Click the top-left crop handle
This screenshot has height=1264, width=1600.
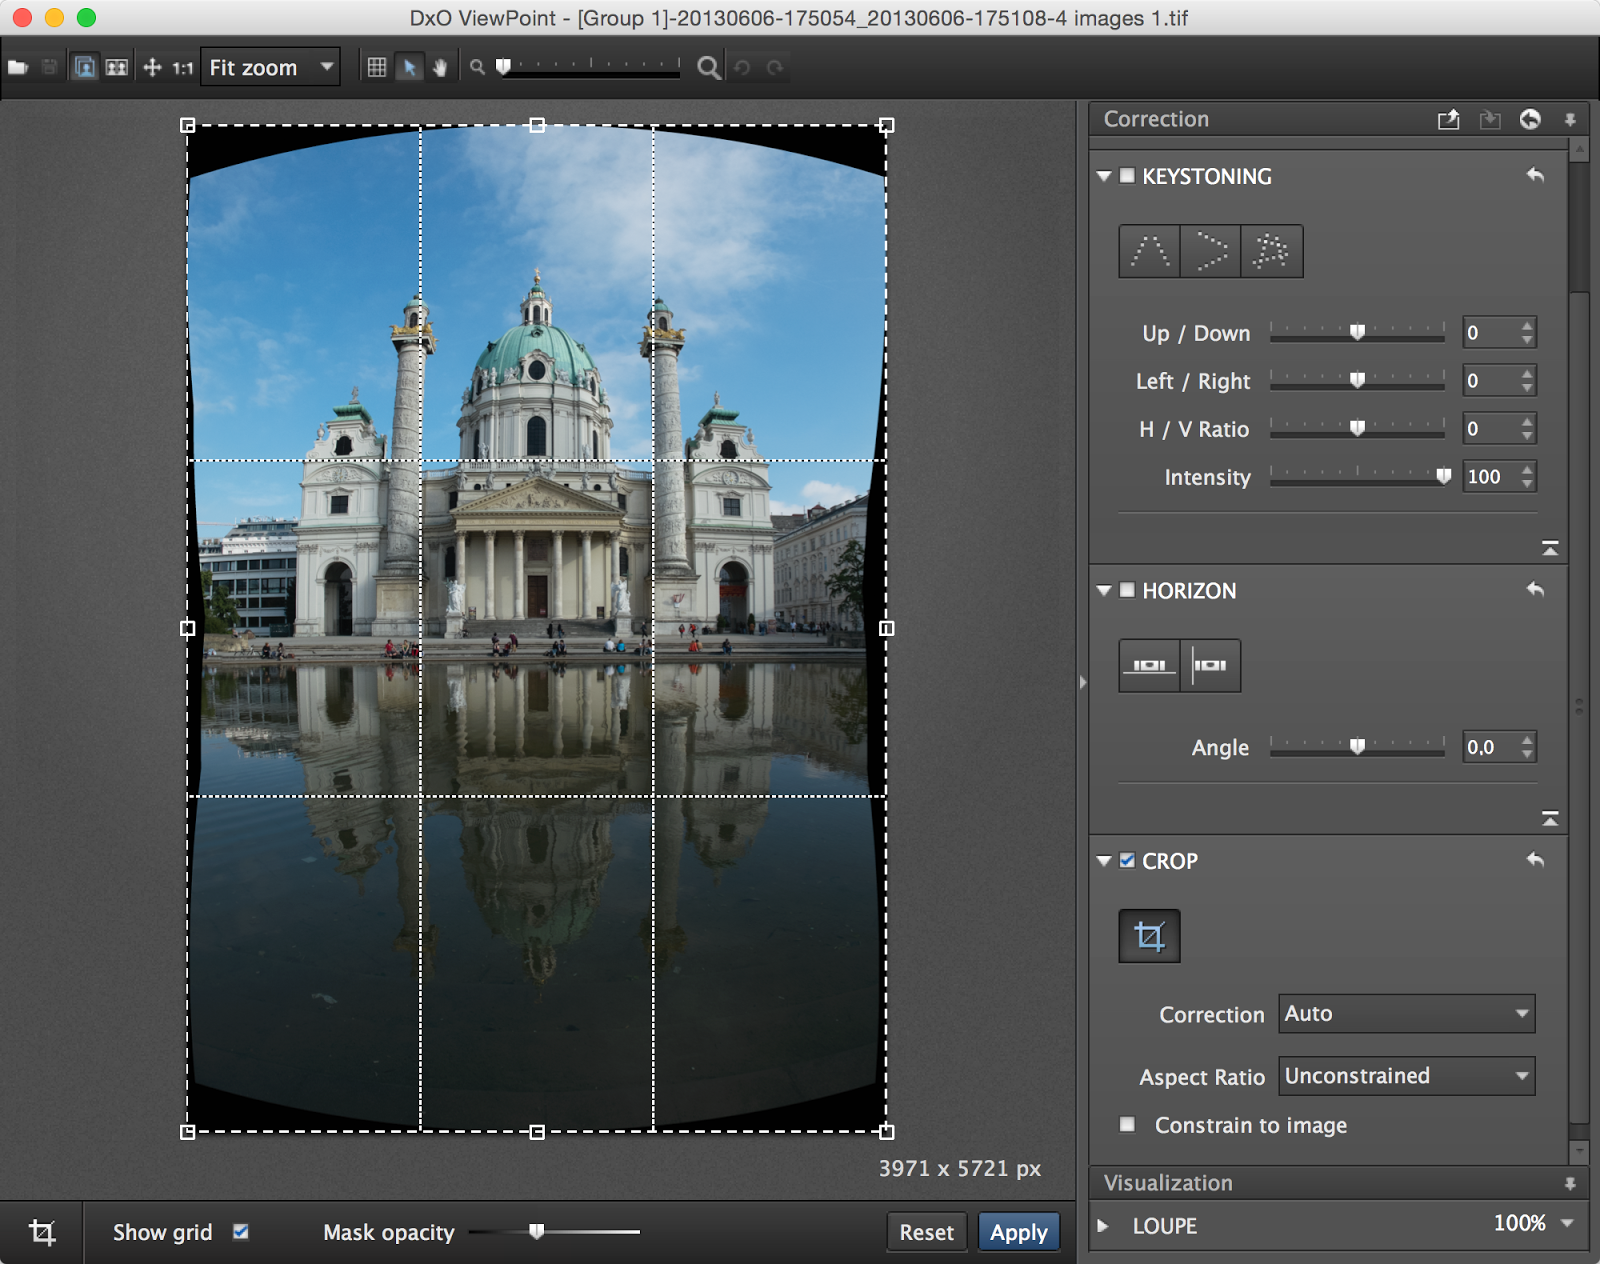[187, 125]
